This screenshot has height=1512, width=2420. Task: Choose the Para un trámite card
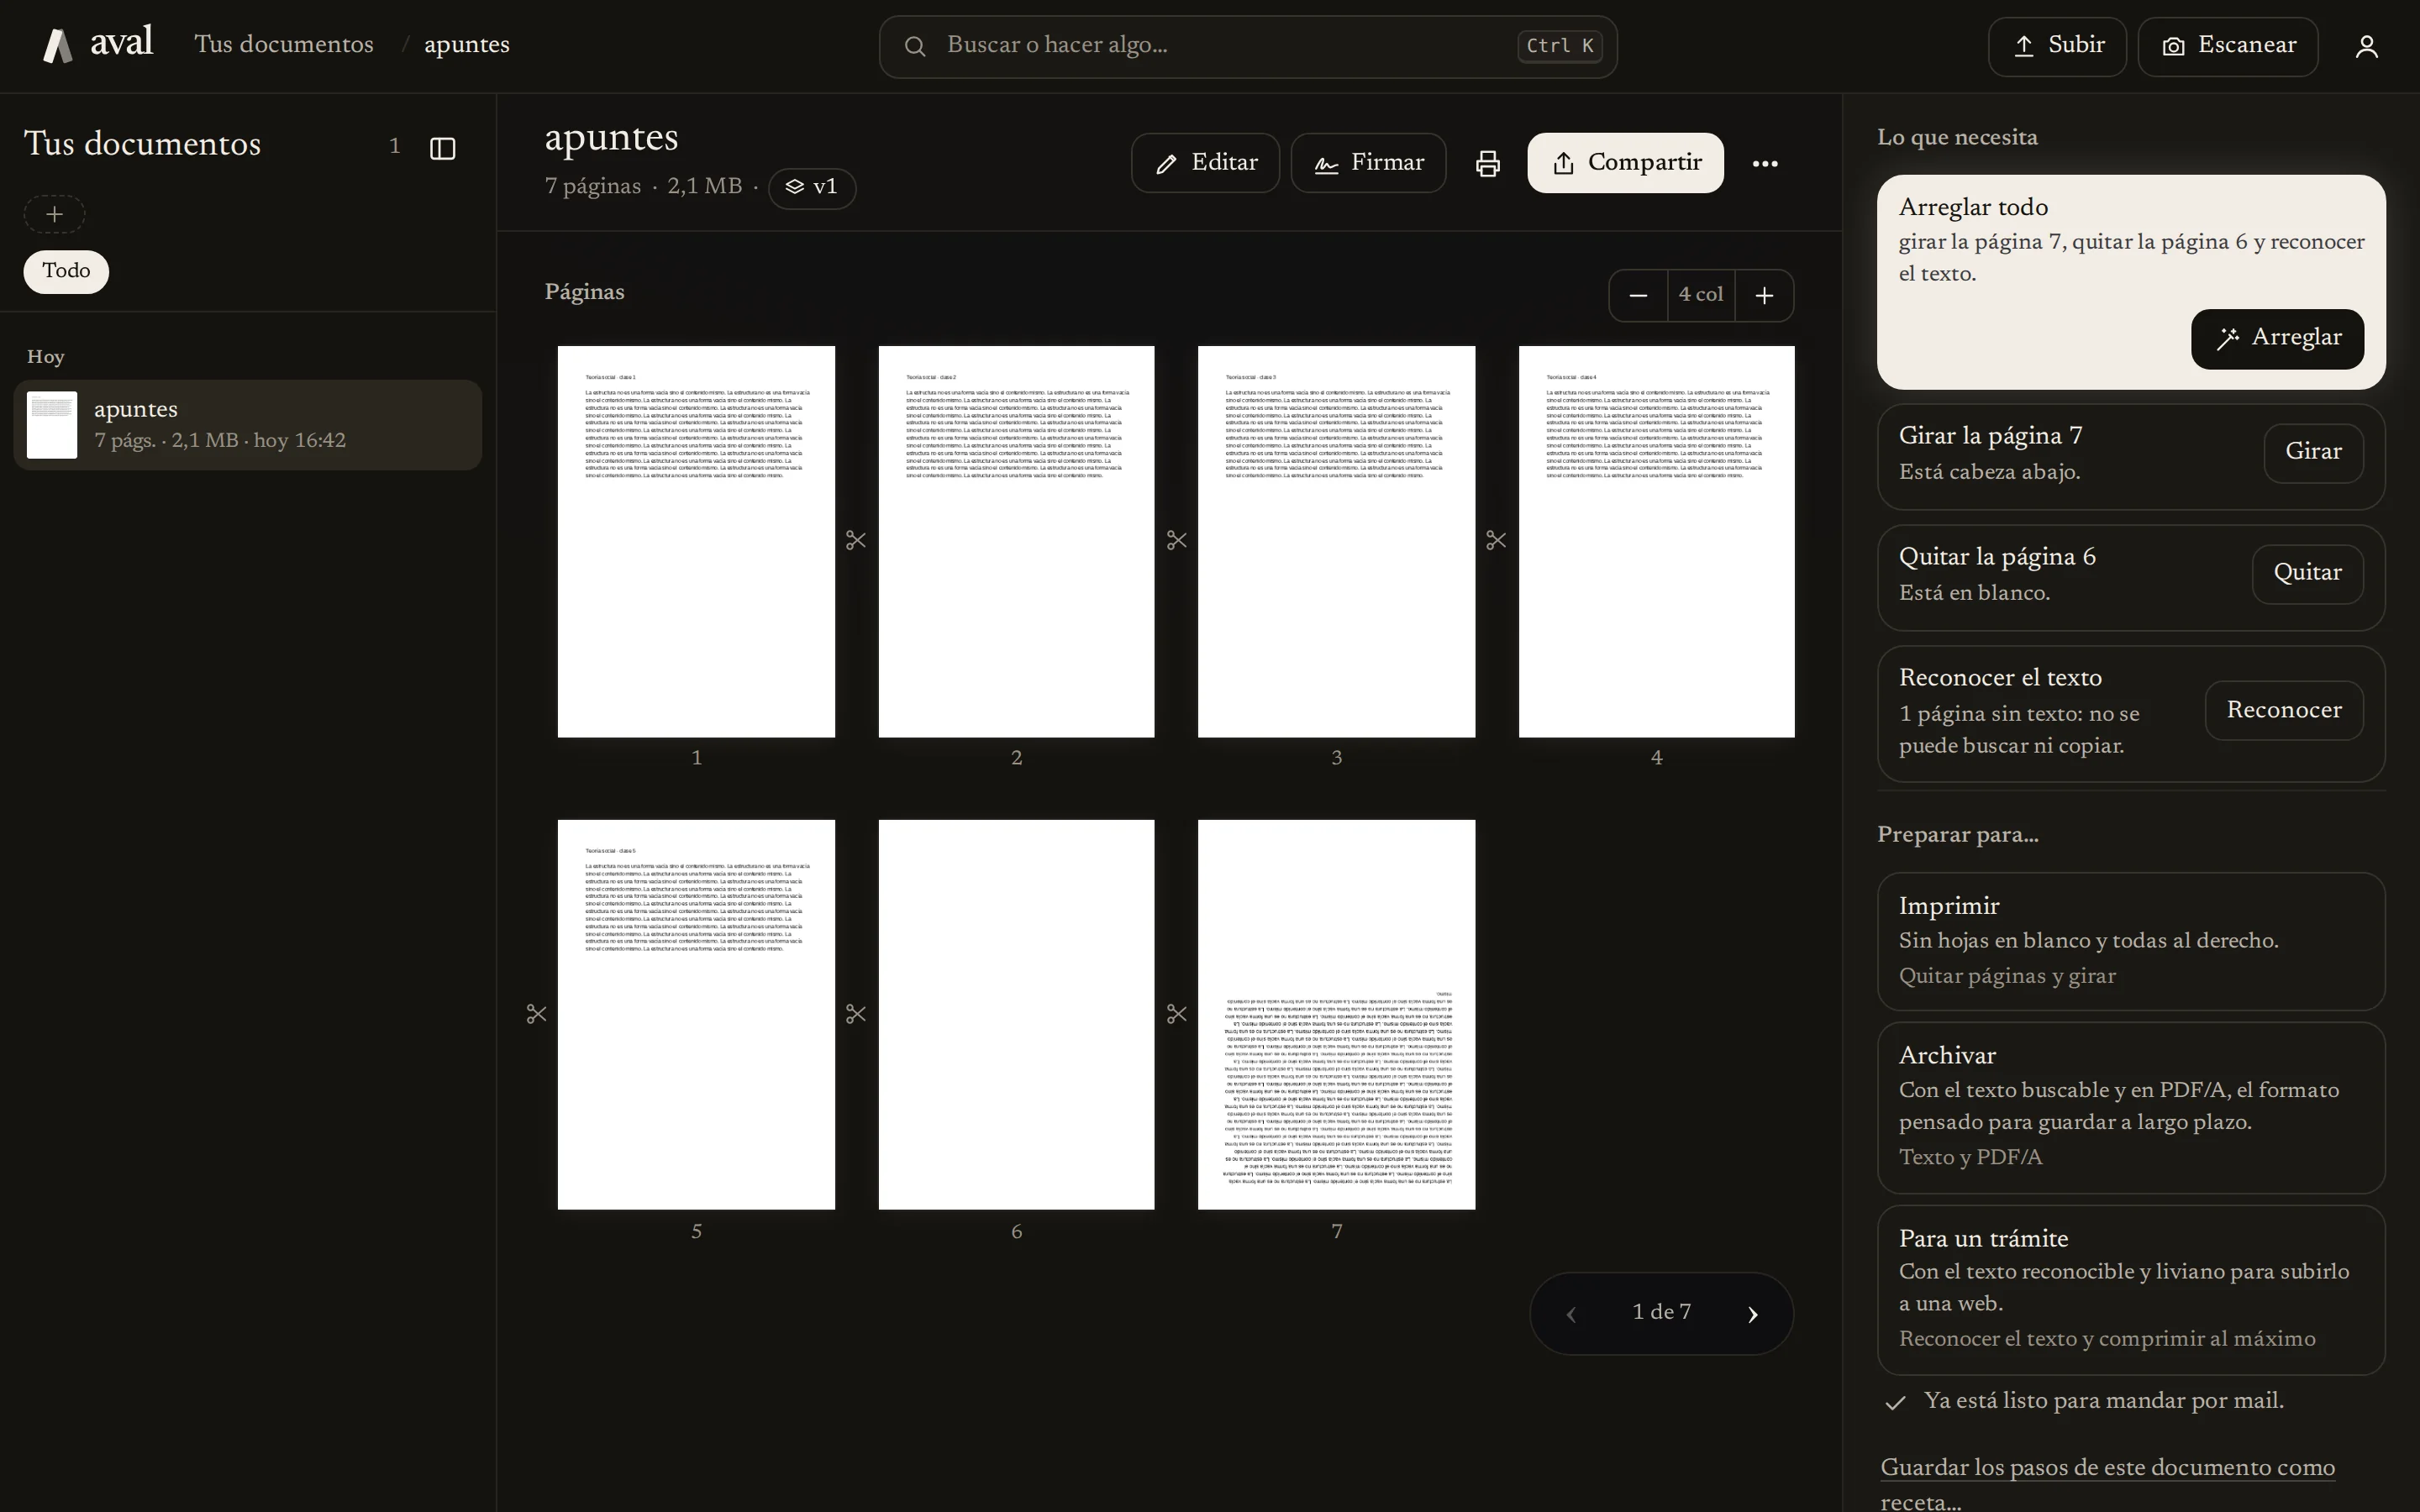[x=2131, y=1290]
